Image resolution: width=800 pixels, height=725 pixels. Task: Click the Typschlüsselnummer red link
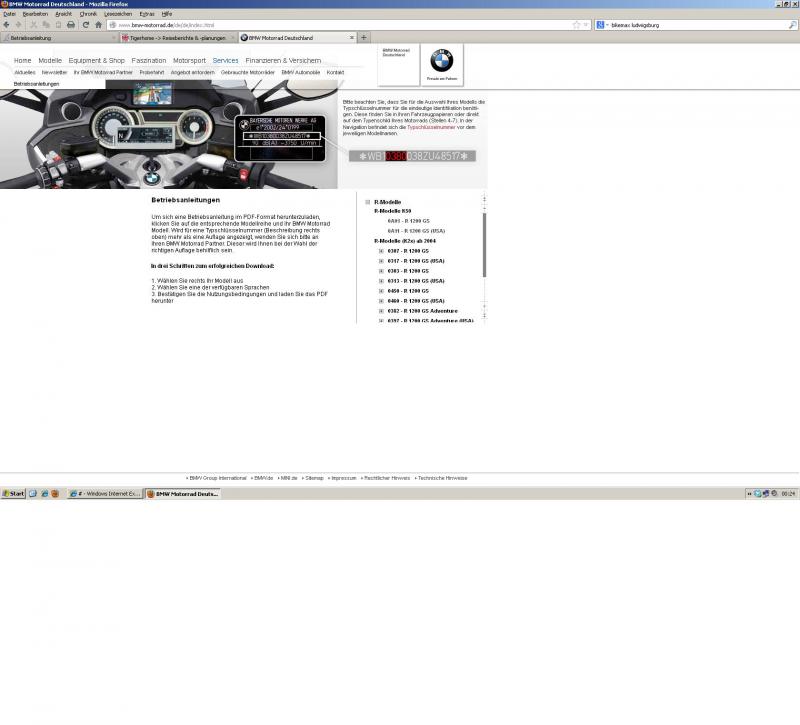tap(431, 127)
